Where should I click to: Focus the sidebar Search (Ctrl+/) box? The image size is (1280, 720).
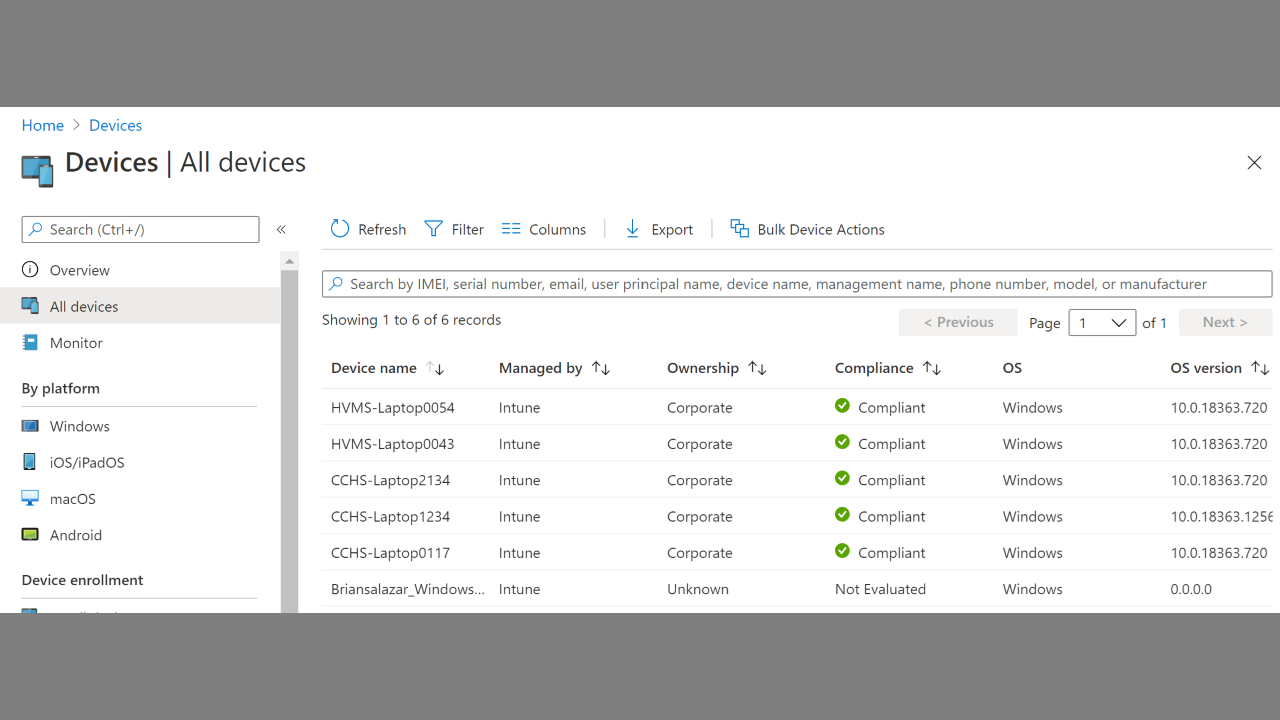pos(140,229)
